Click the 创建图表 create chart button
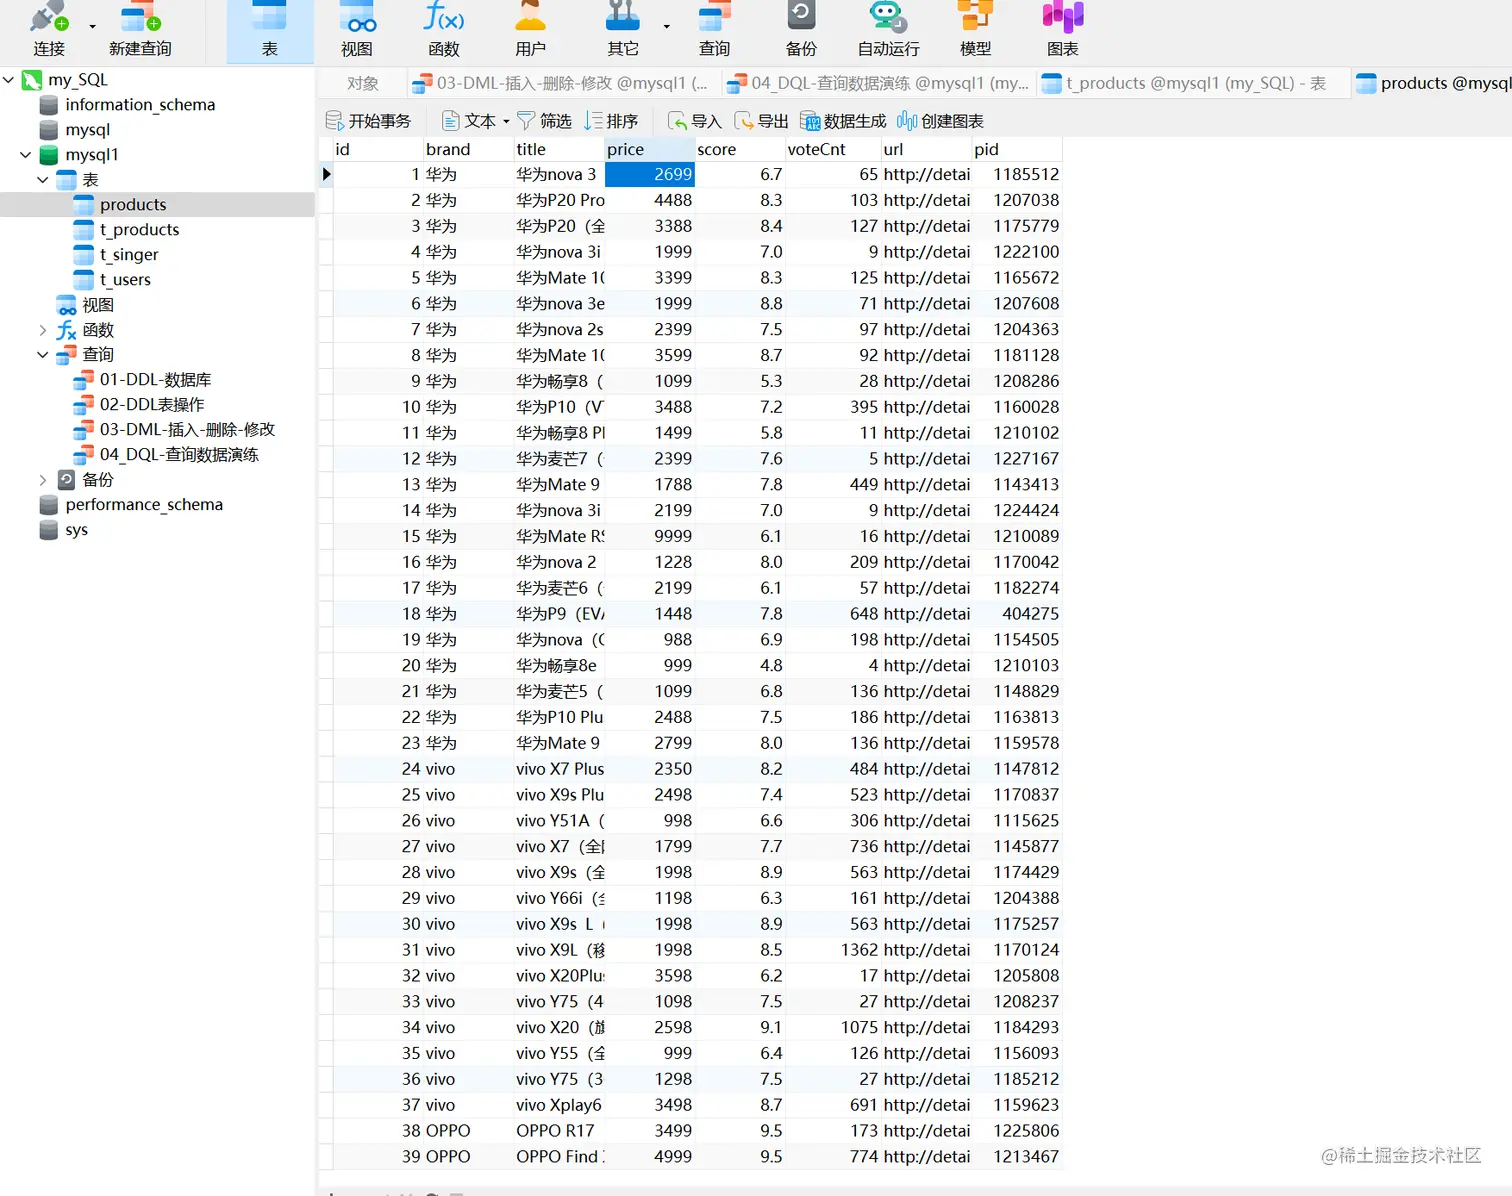Image resolution: width=1512 pixels, height=1196 pixels. pos(941,121)
